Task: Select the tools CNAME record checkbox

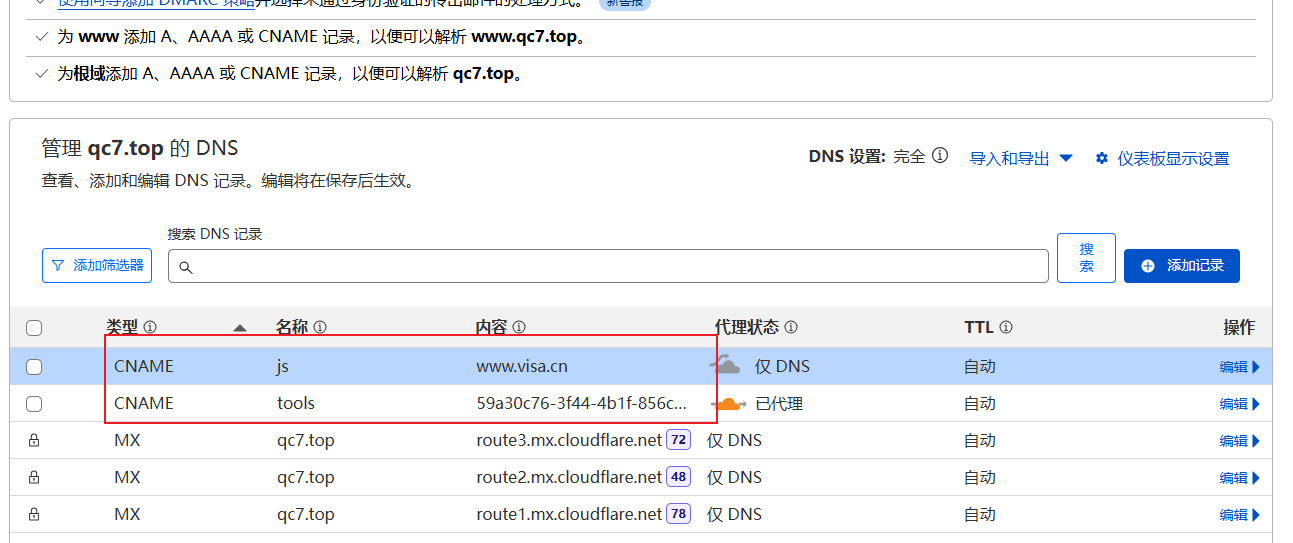Action: pyautogui.click(x=34, y=404)
